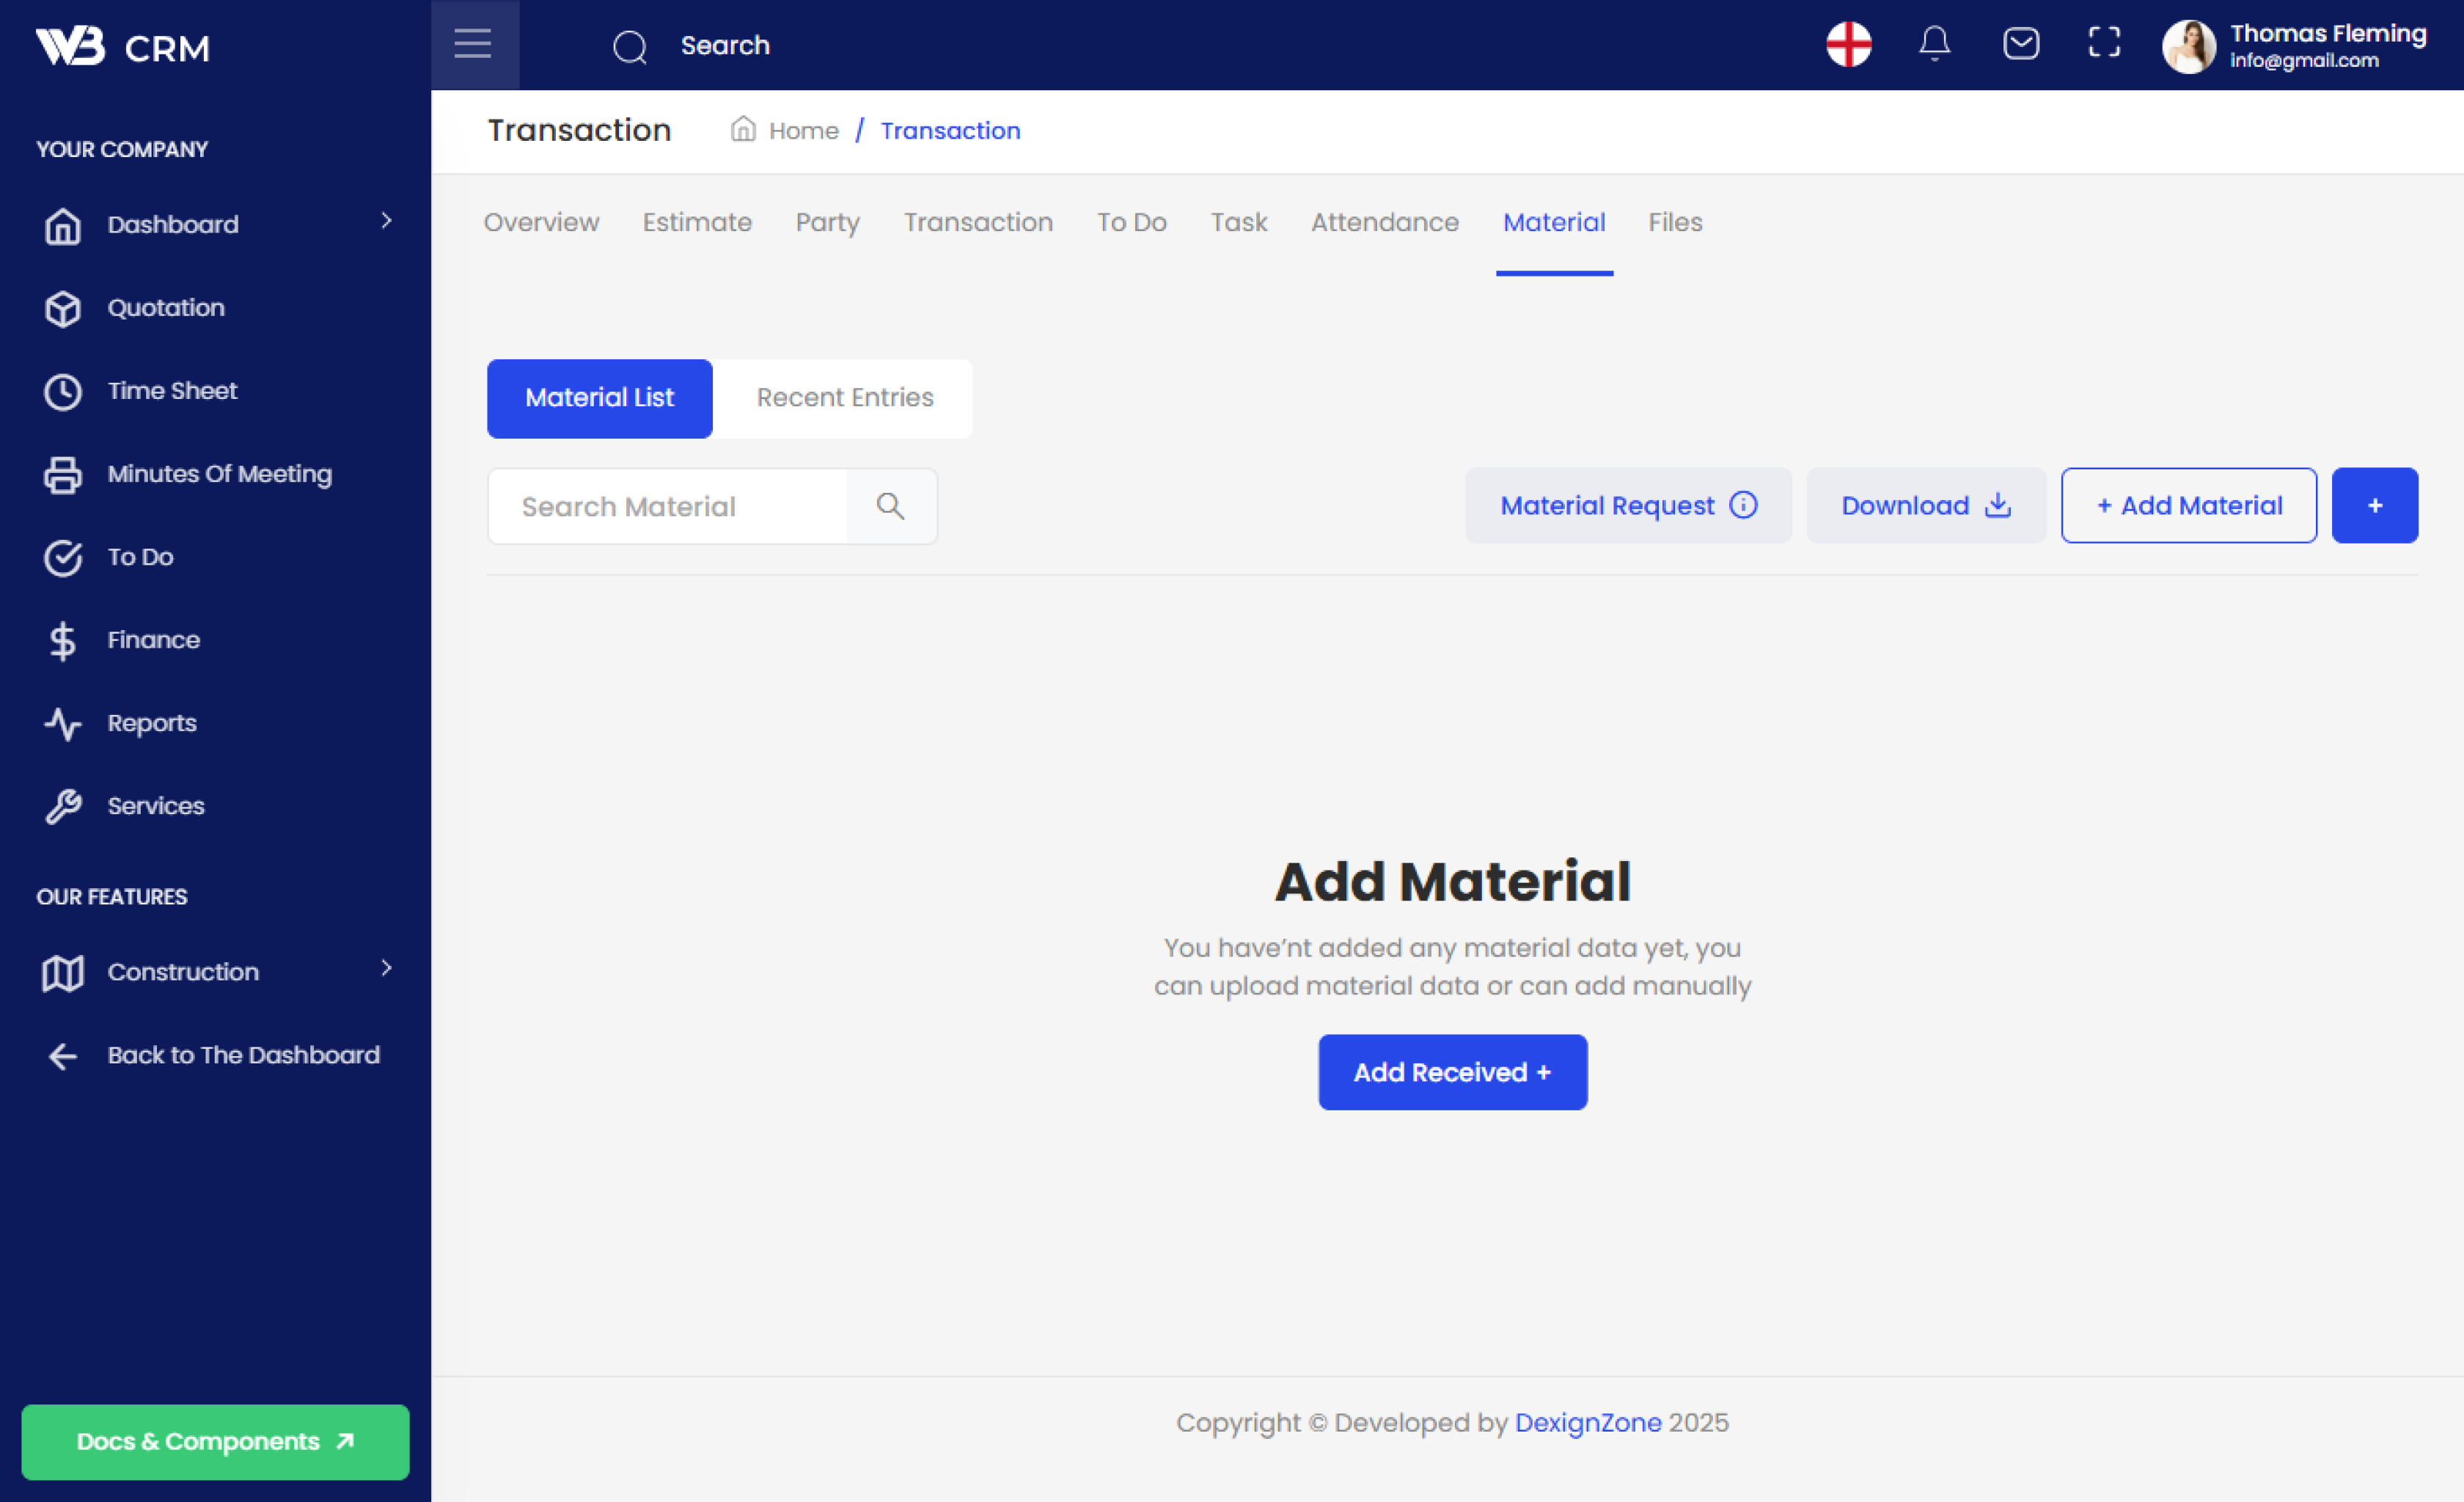Click the home icon in breadcrumb

(x=743, y=129)
